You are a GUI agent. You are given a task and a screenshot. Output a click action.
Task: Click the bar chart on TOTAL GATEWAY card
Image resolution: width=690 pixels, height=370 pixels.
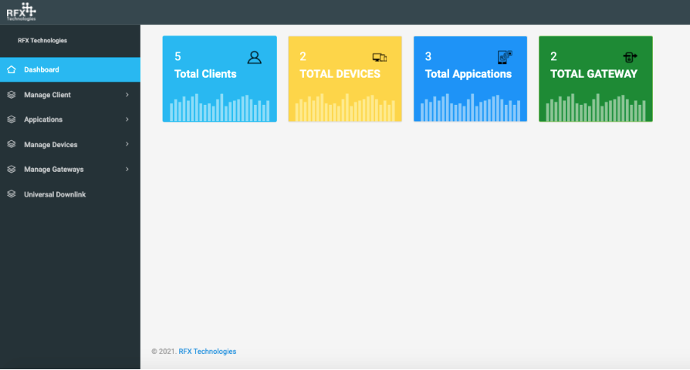[596, 107]
